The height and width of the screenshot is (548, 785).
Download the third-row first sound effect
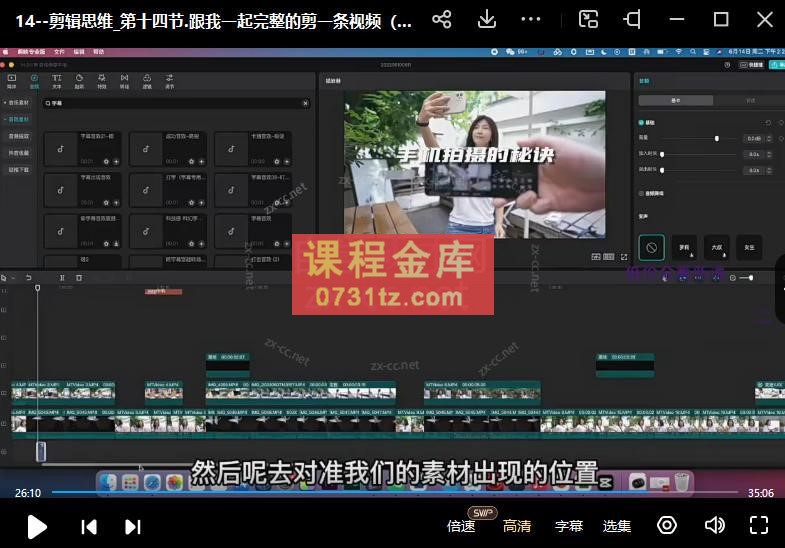[x=116, y=244]
